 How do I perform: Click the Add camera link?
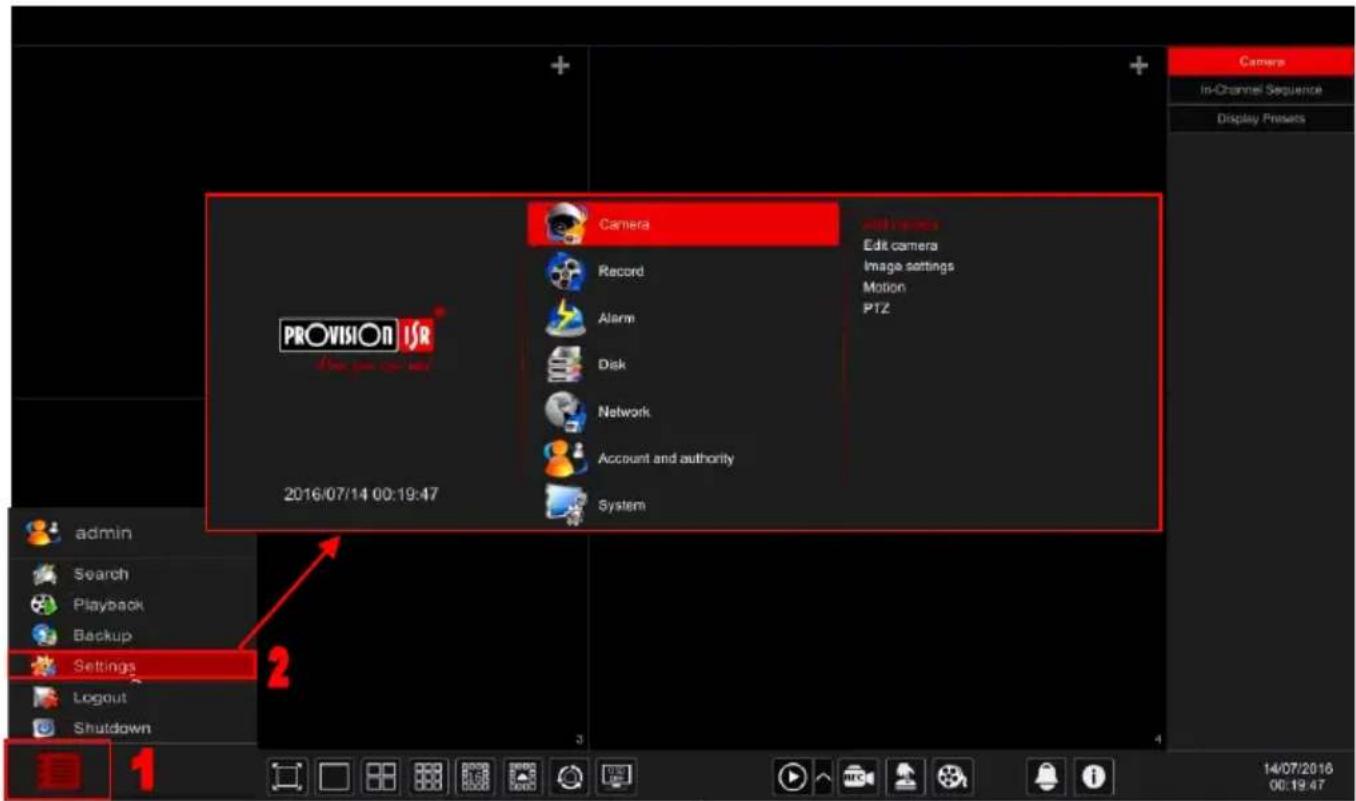pyautogui.click(x=900, y=224)
